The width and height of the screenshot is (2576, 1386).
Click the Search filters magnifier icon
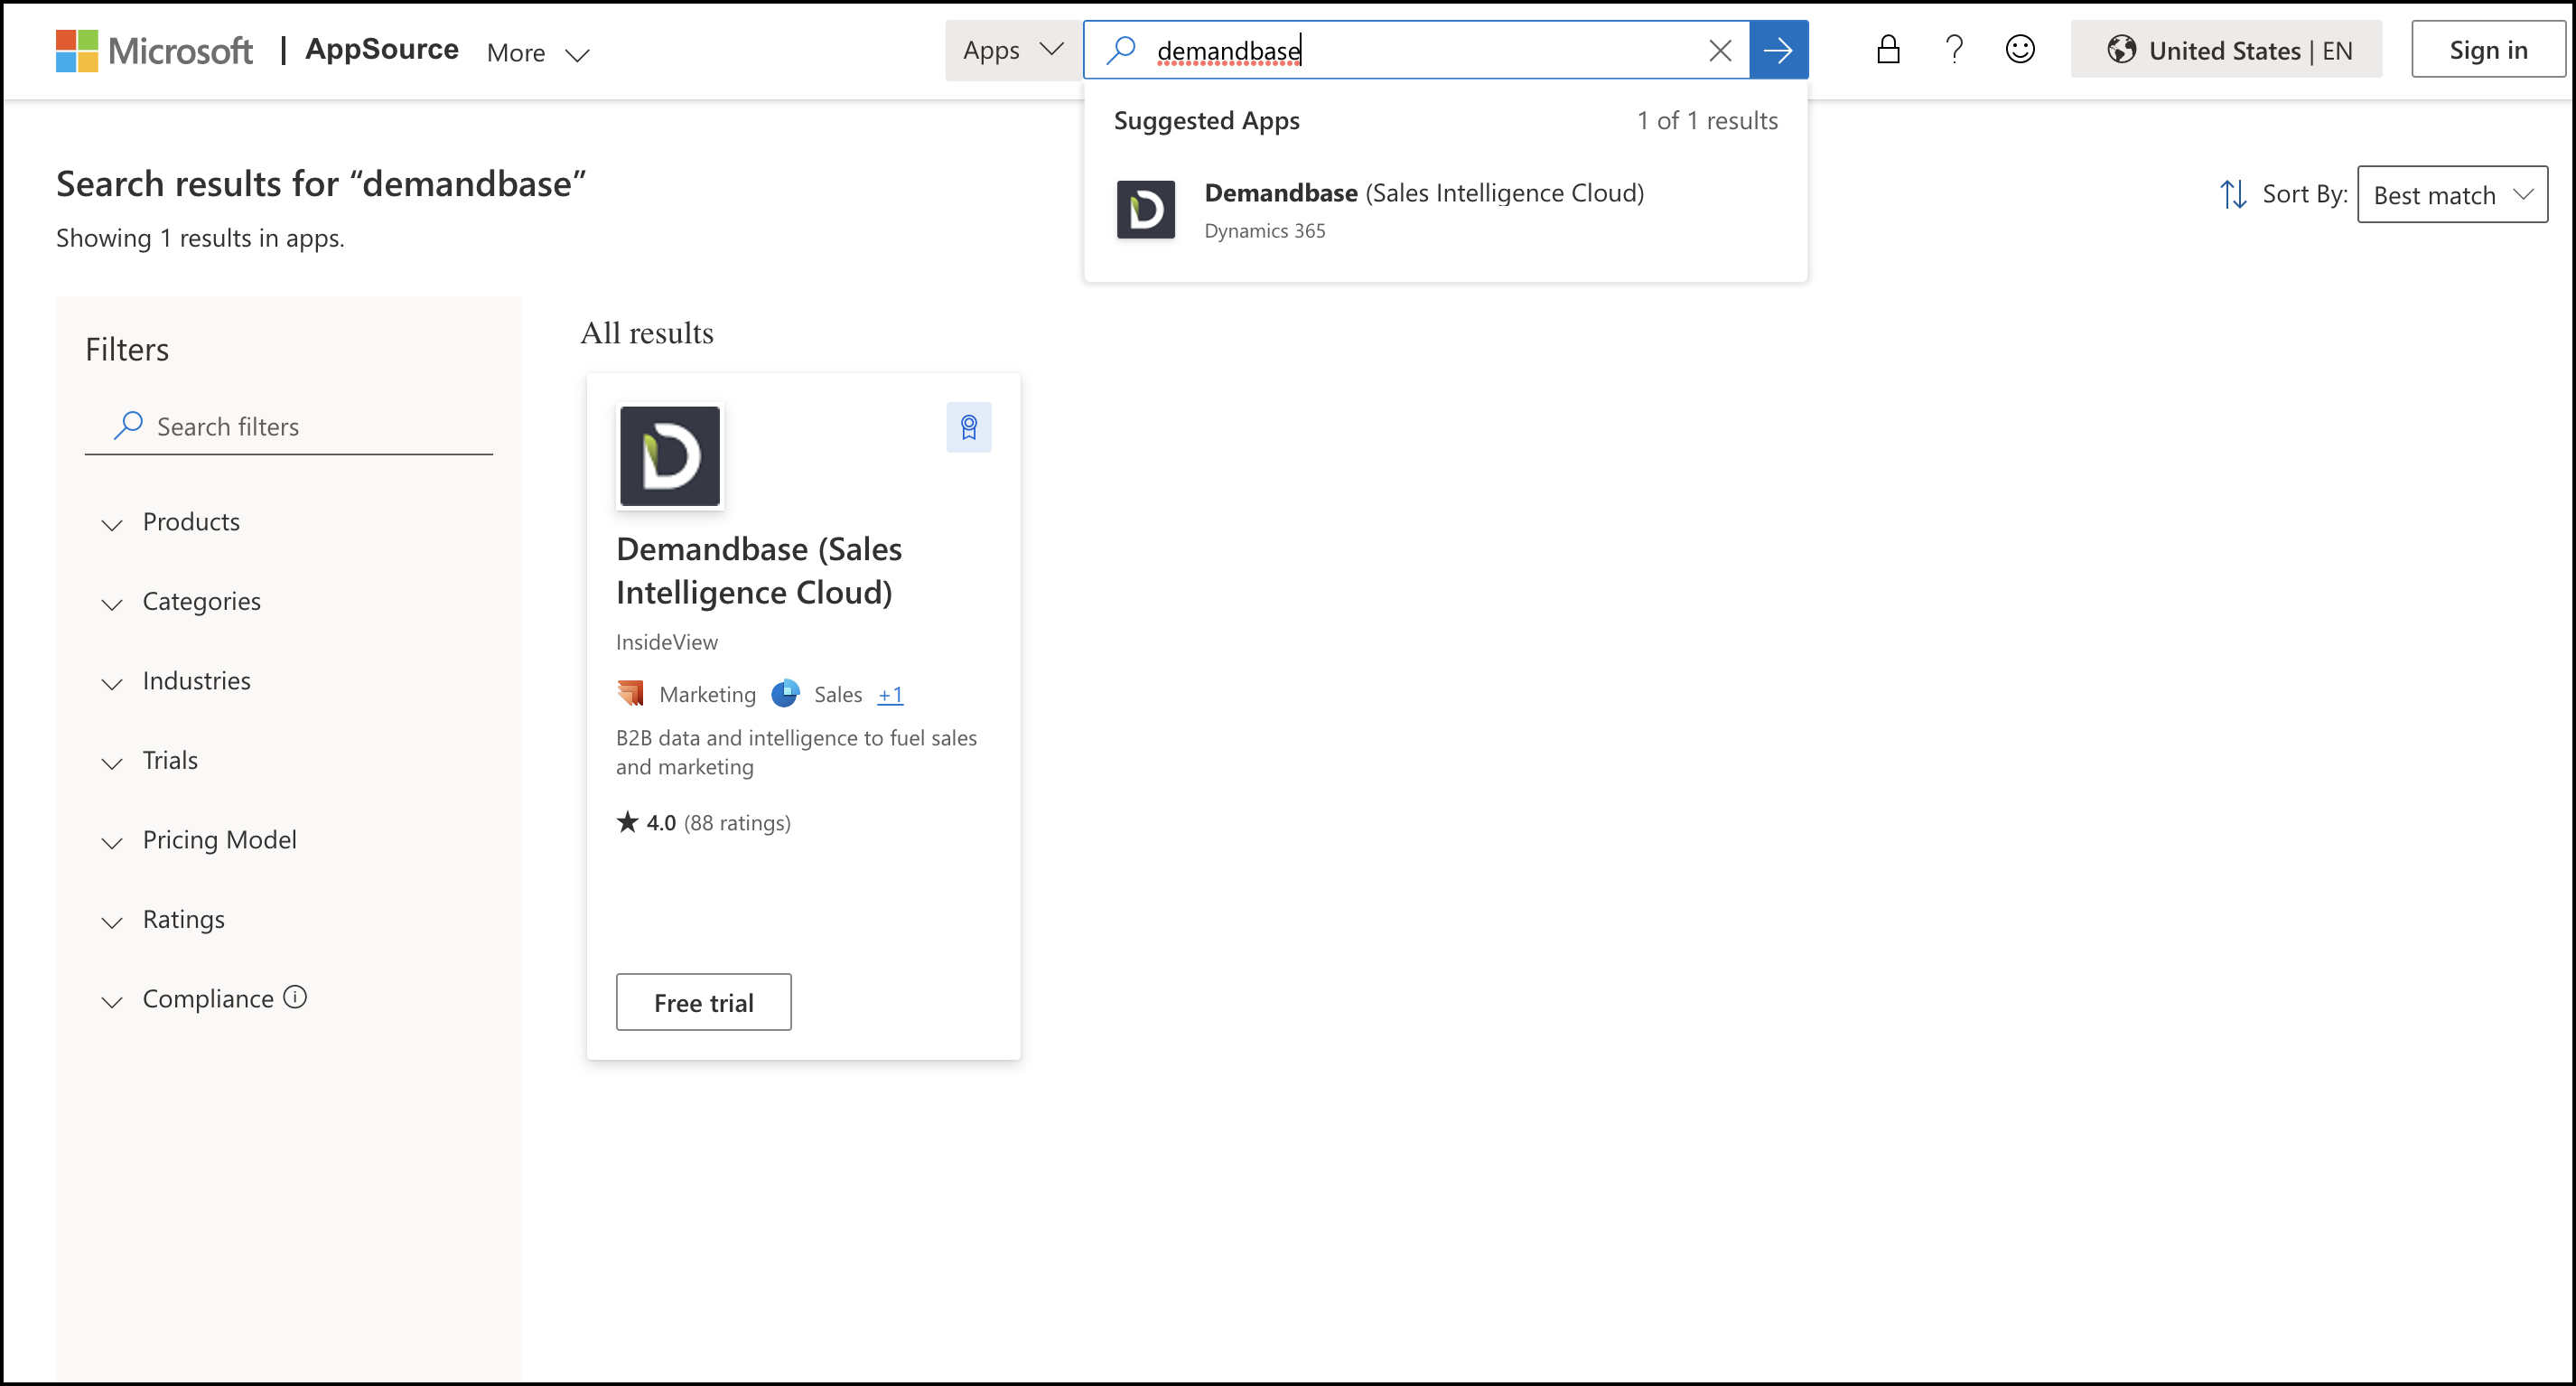(128, 426)
